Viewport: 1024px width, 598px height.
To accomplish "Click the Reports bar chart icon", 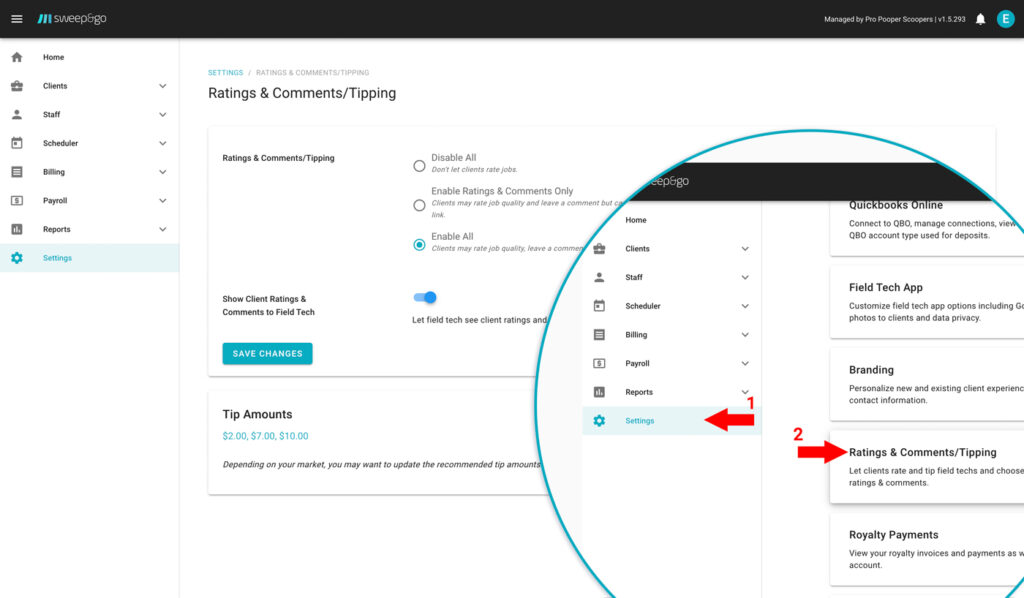I will (x=16, y=229).
